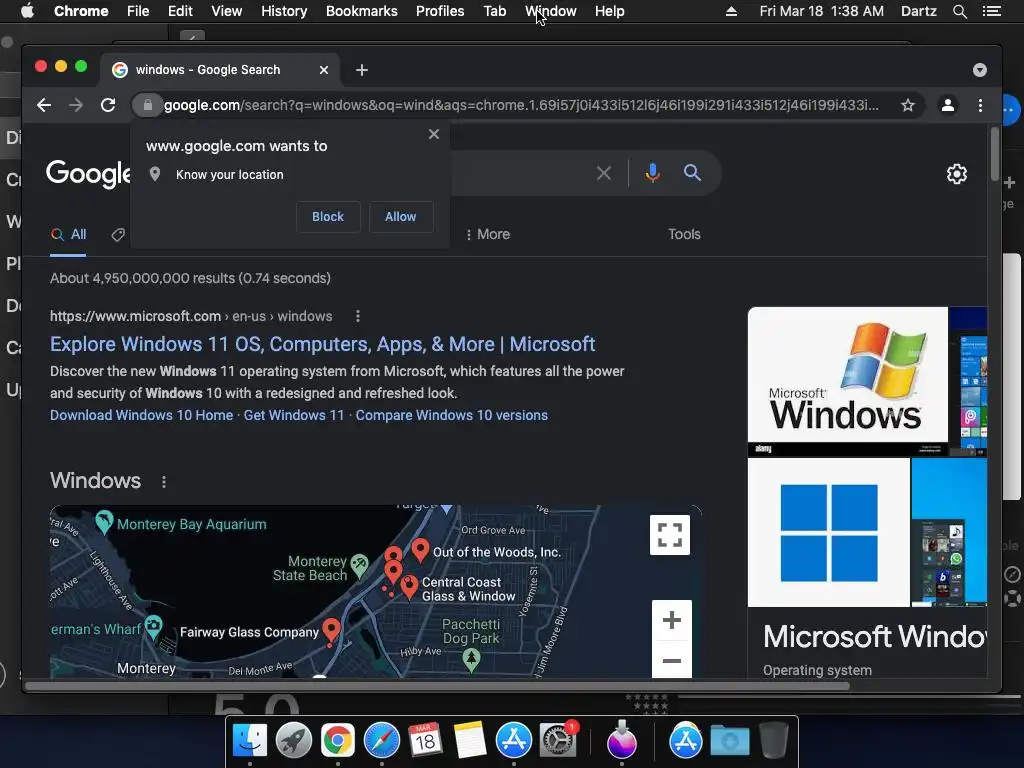Screen dimensions: 1024x768
Task: Select the All results tab
Action: click(69, 234)
